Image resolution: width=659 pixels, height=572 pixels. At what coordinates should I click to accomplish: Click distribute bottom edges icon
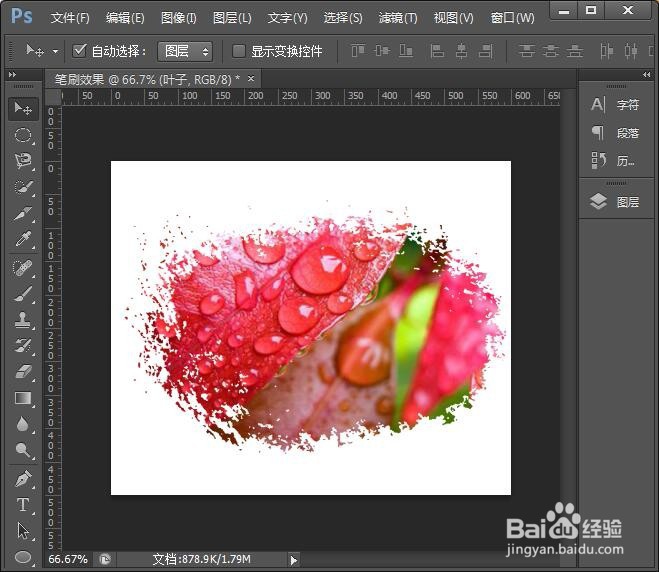coord(575,51)
